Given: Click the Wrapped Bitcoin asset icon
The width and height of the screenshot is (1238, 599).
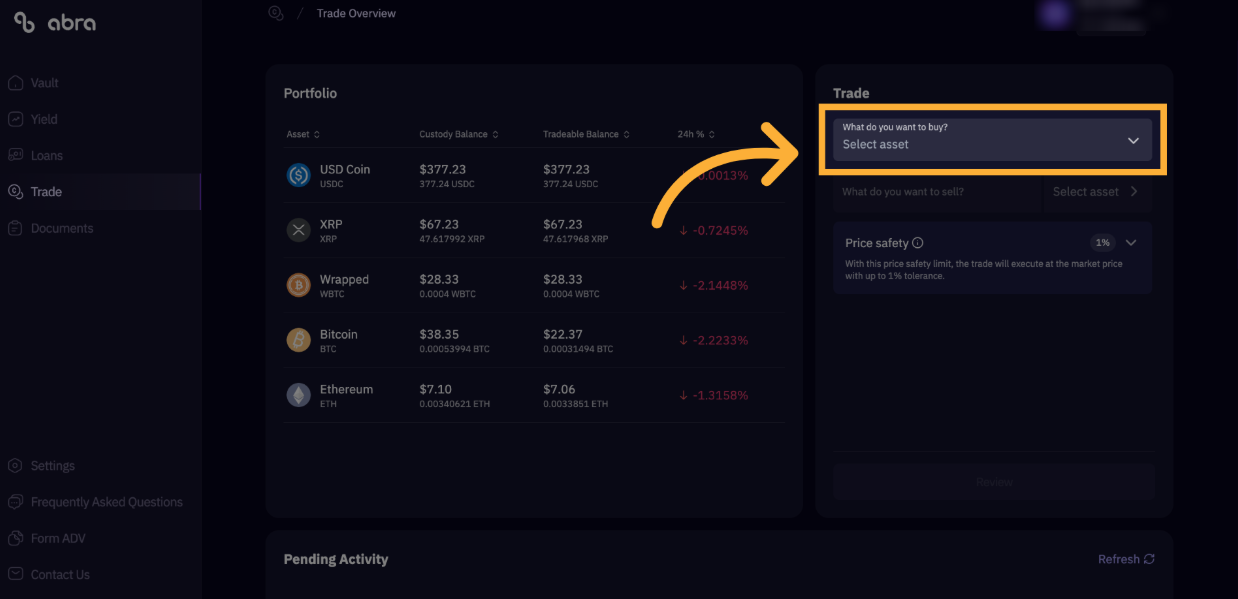Looking at the screenshot, I should pos(299,285).
